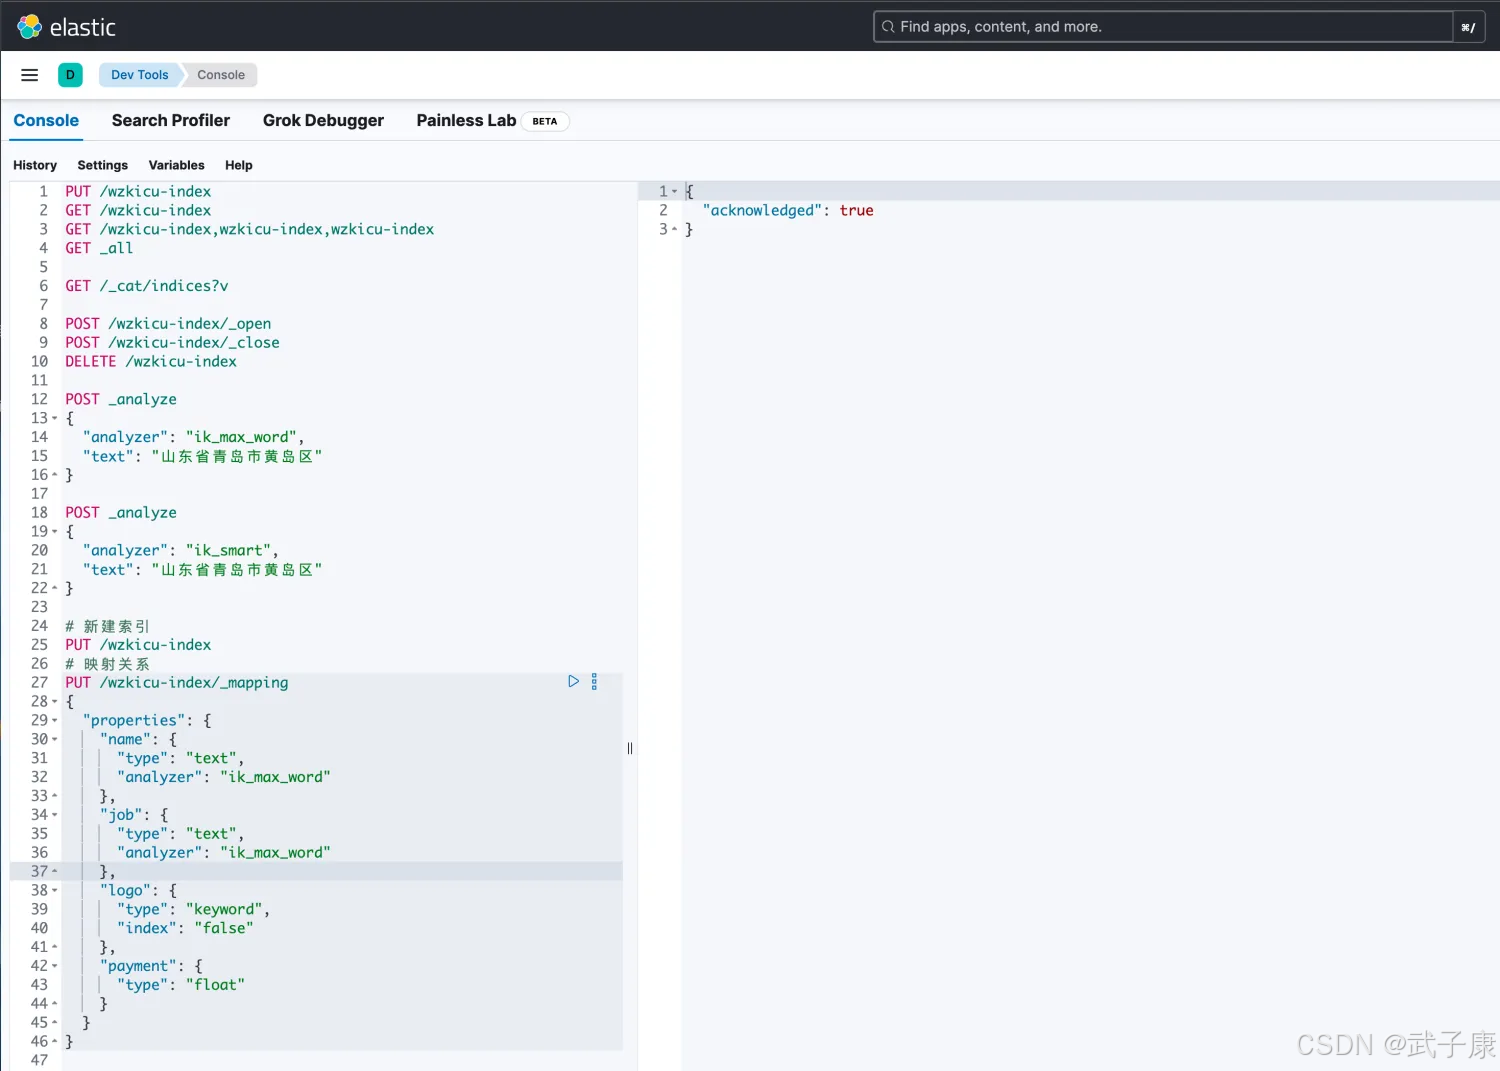Collapse the code block at line 13
This screenshot has width=1500, height=1071.
coord(55,419)
